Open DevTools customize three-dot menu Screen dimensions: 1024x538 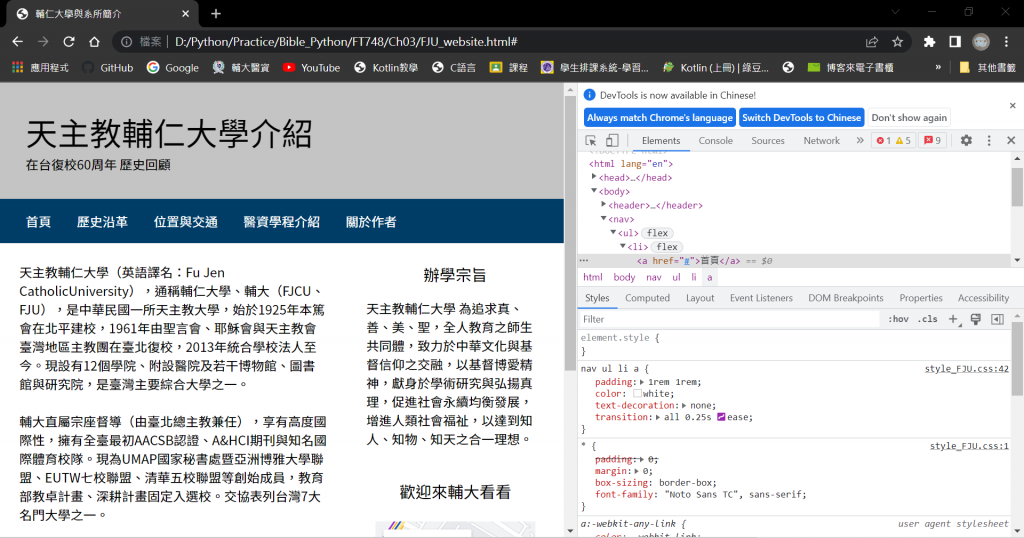pyautogui.click(x=989, y=140)
